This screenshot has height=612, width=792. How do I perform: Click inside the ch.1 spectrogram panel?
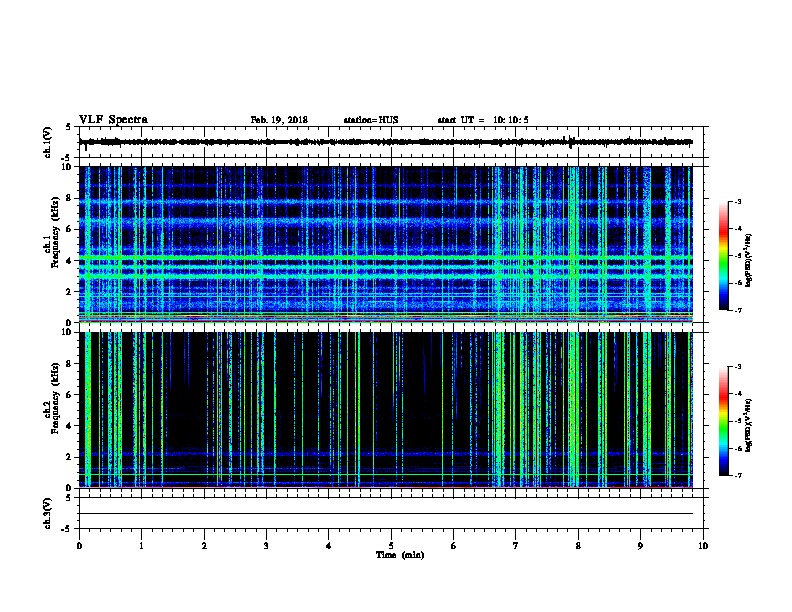[x=386, y=244]
